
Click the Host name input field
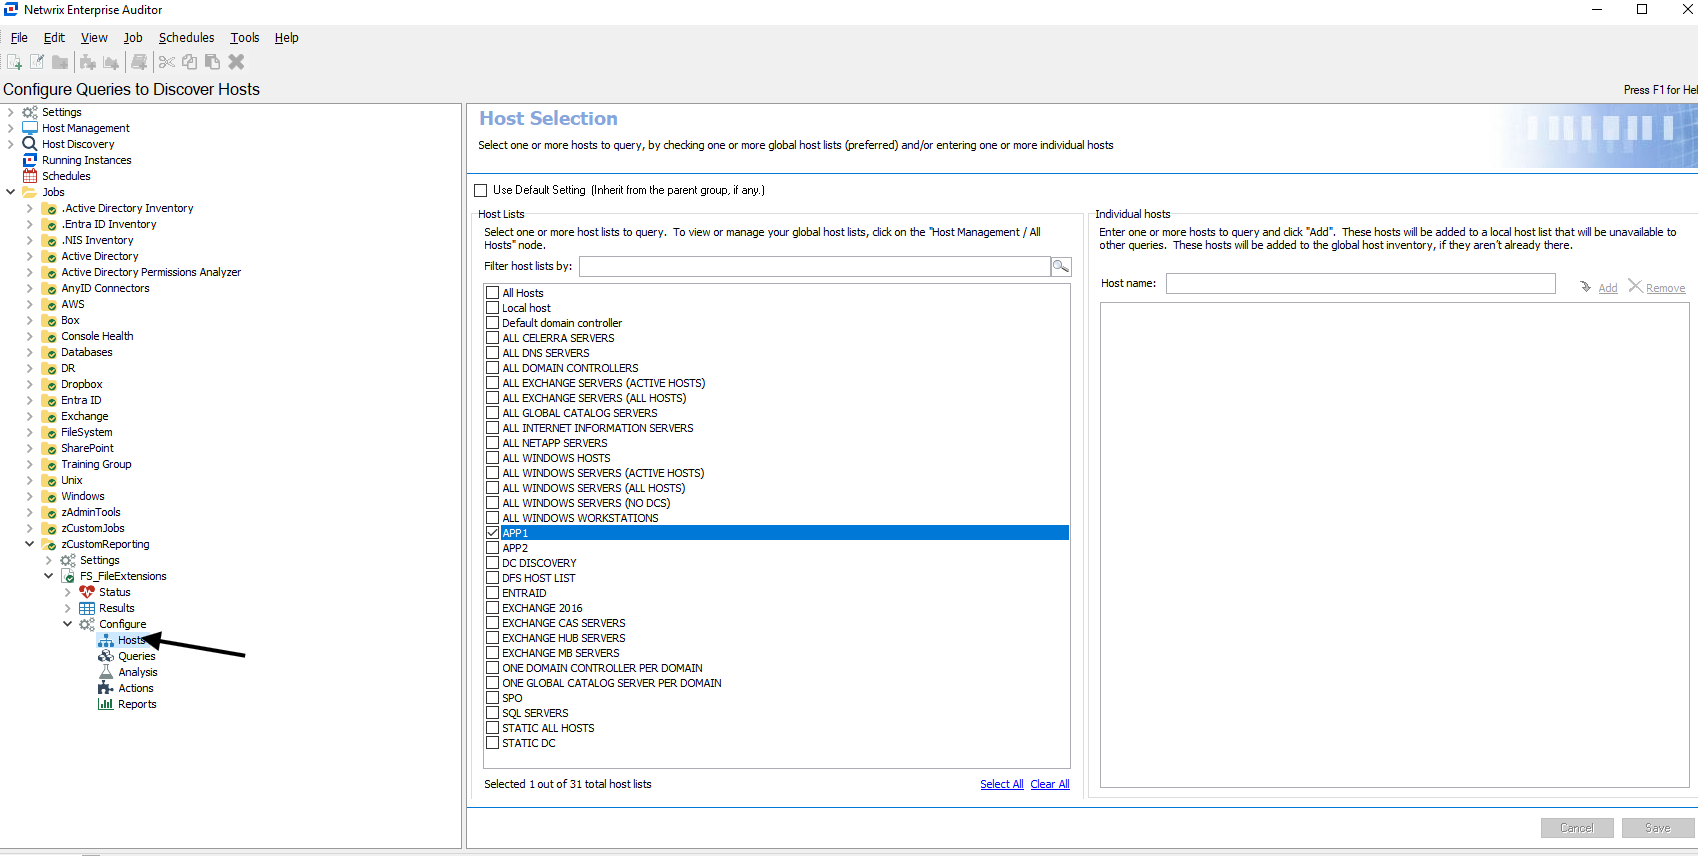tap(1360, 284)
